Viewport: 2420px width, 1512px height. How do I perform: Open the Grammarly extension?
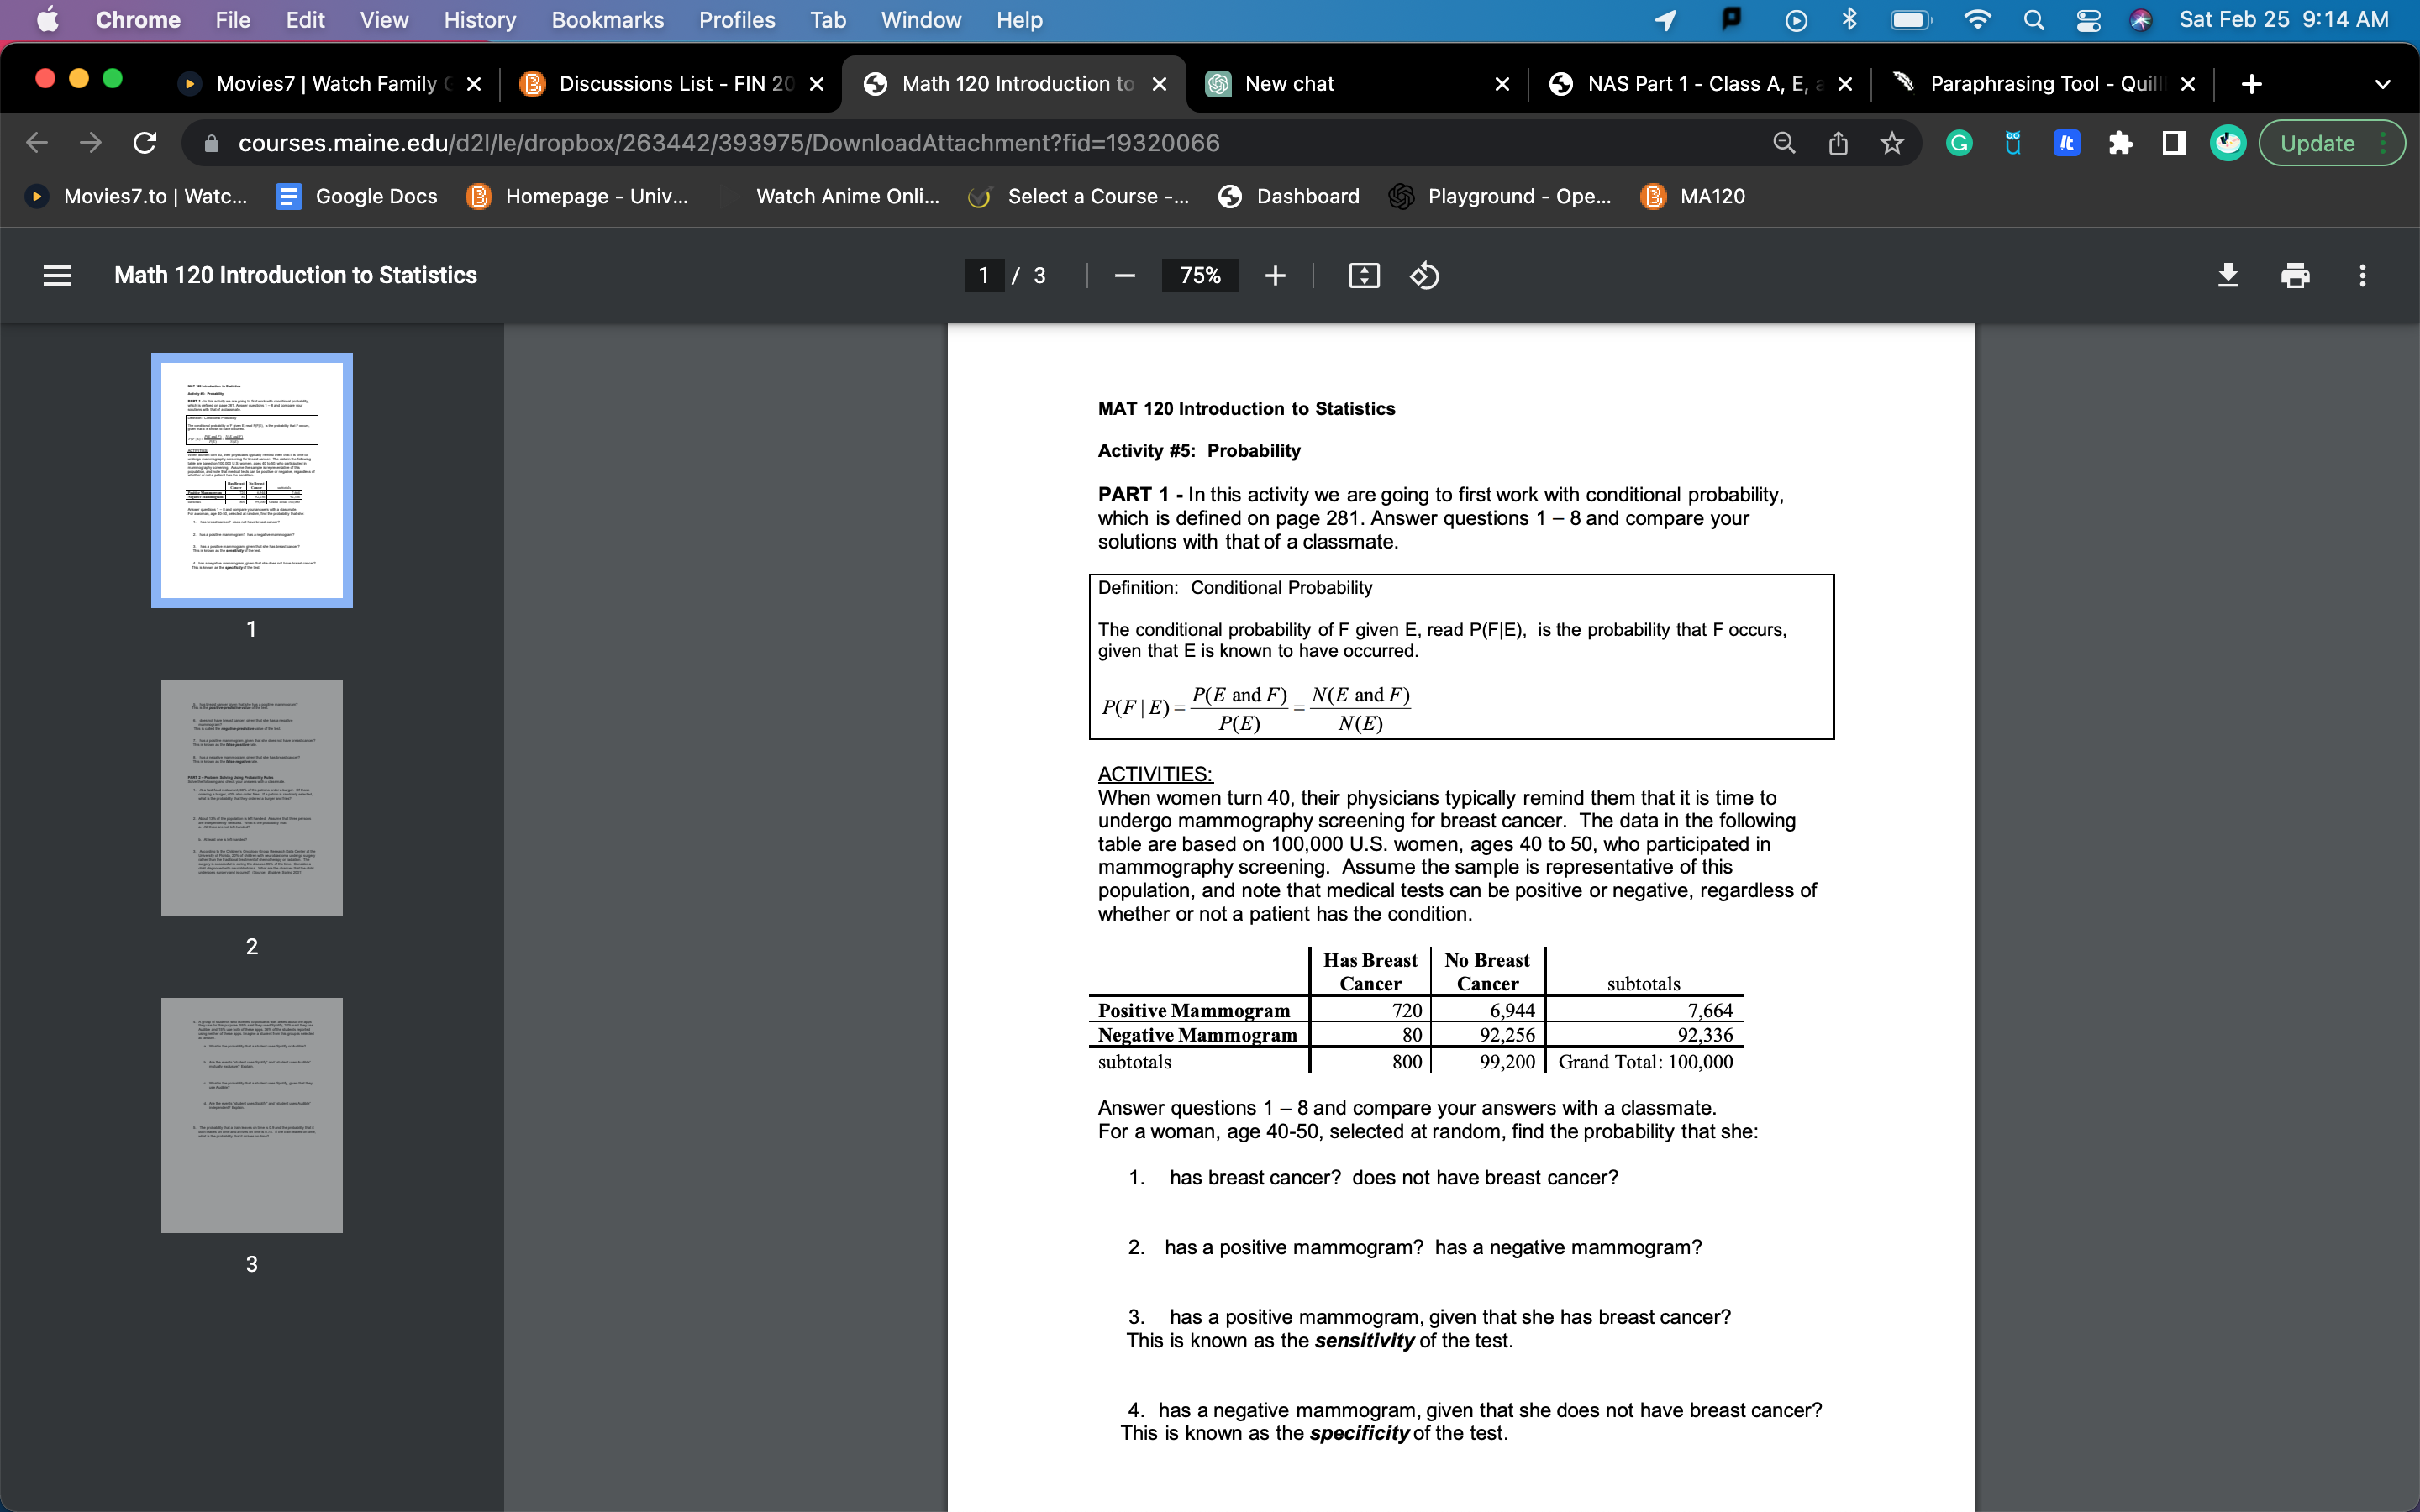(1957, 143)
